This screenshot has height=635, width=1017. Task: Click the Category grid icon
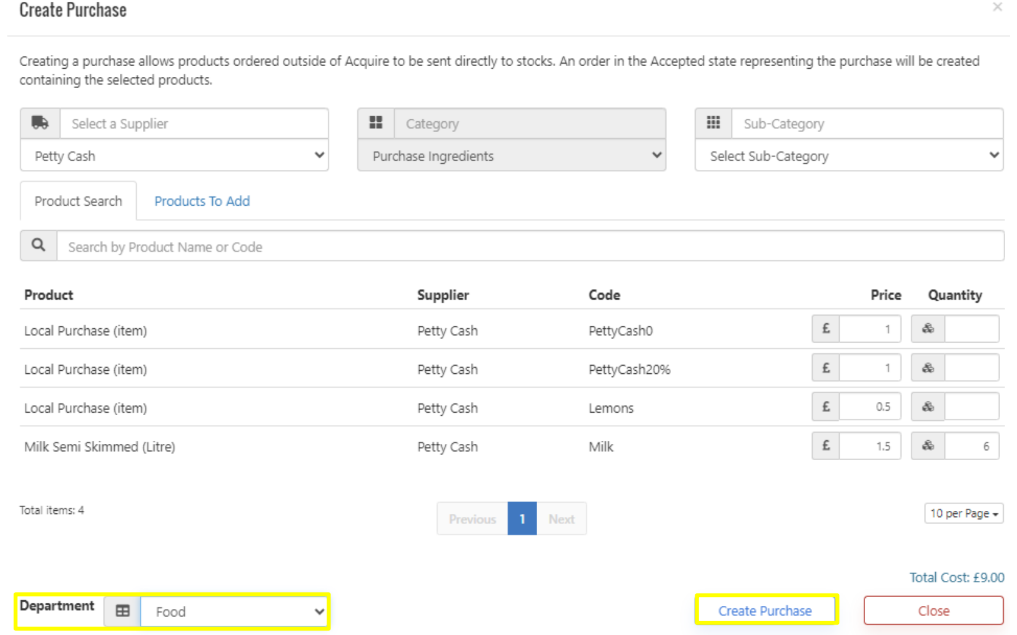(376, 123)
